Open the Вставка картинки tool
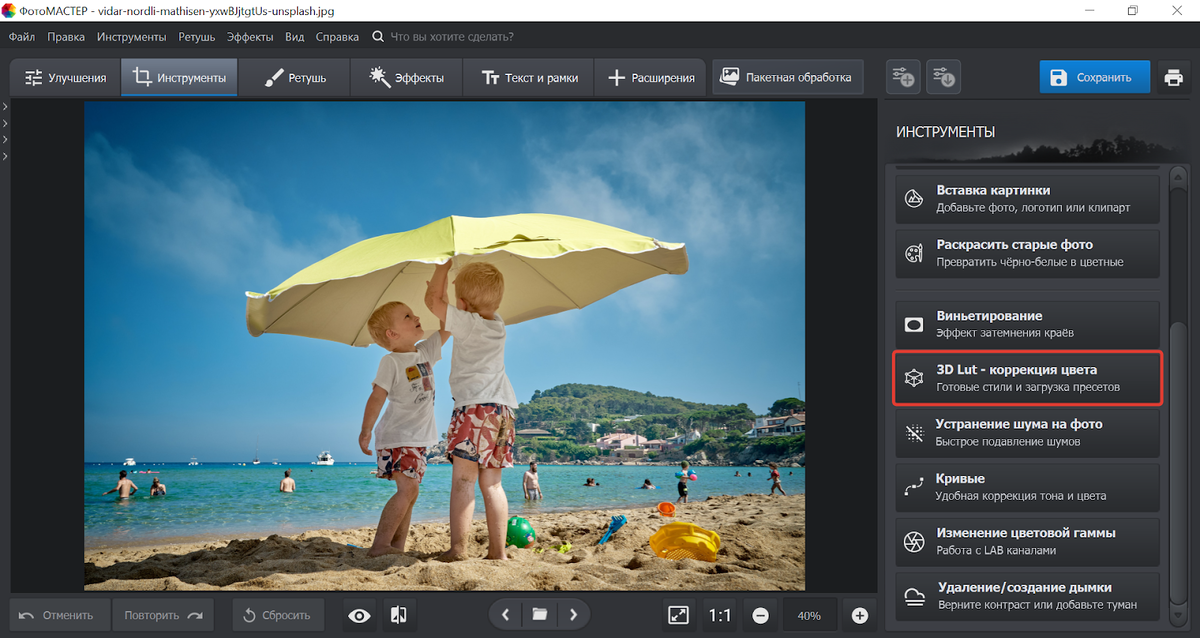 (1027, 198)
